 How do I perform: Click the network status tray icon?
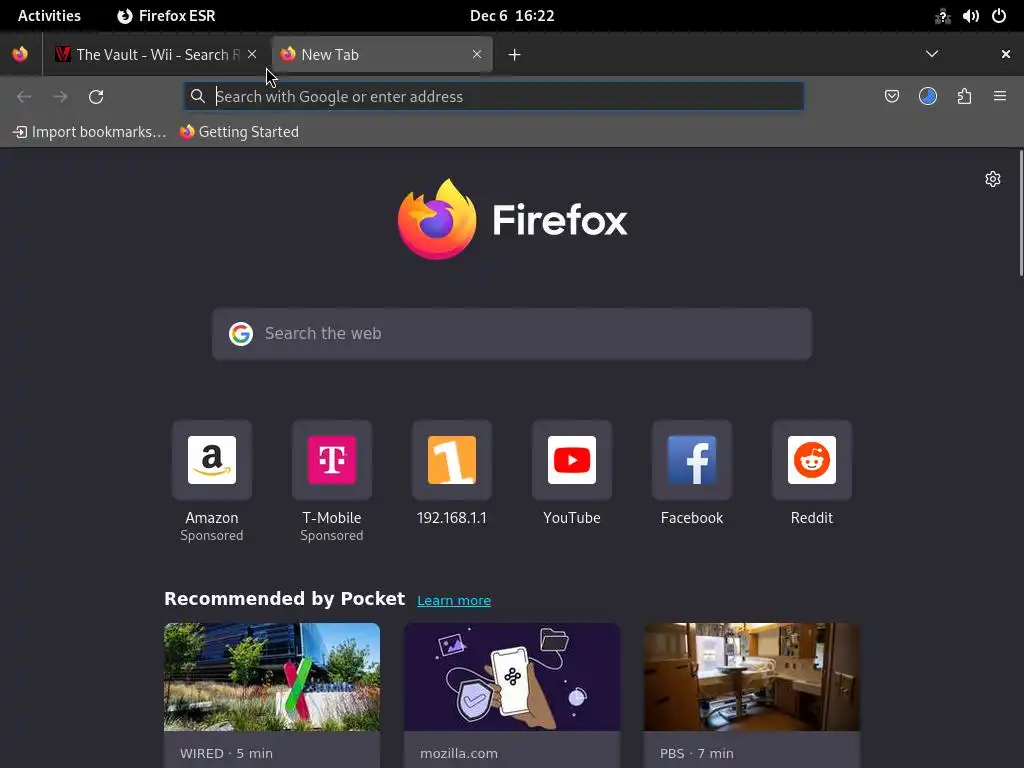(x=942, y=16)
